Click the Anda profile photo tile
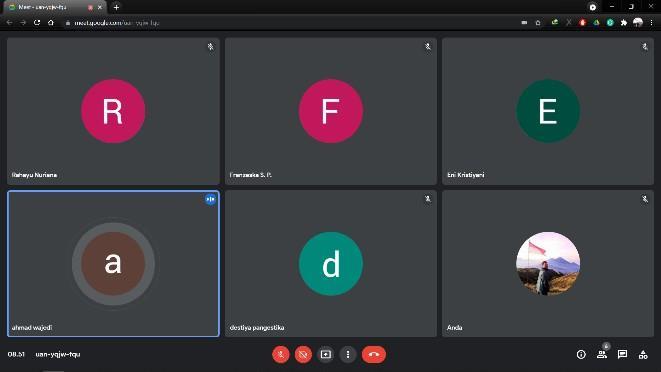 tap(548, 264)
